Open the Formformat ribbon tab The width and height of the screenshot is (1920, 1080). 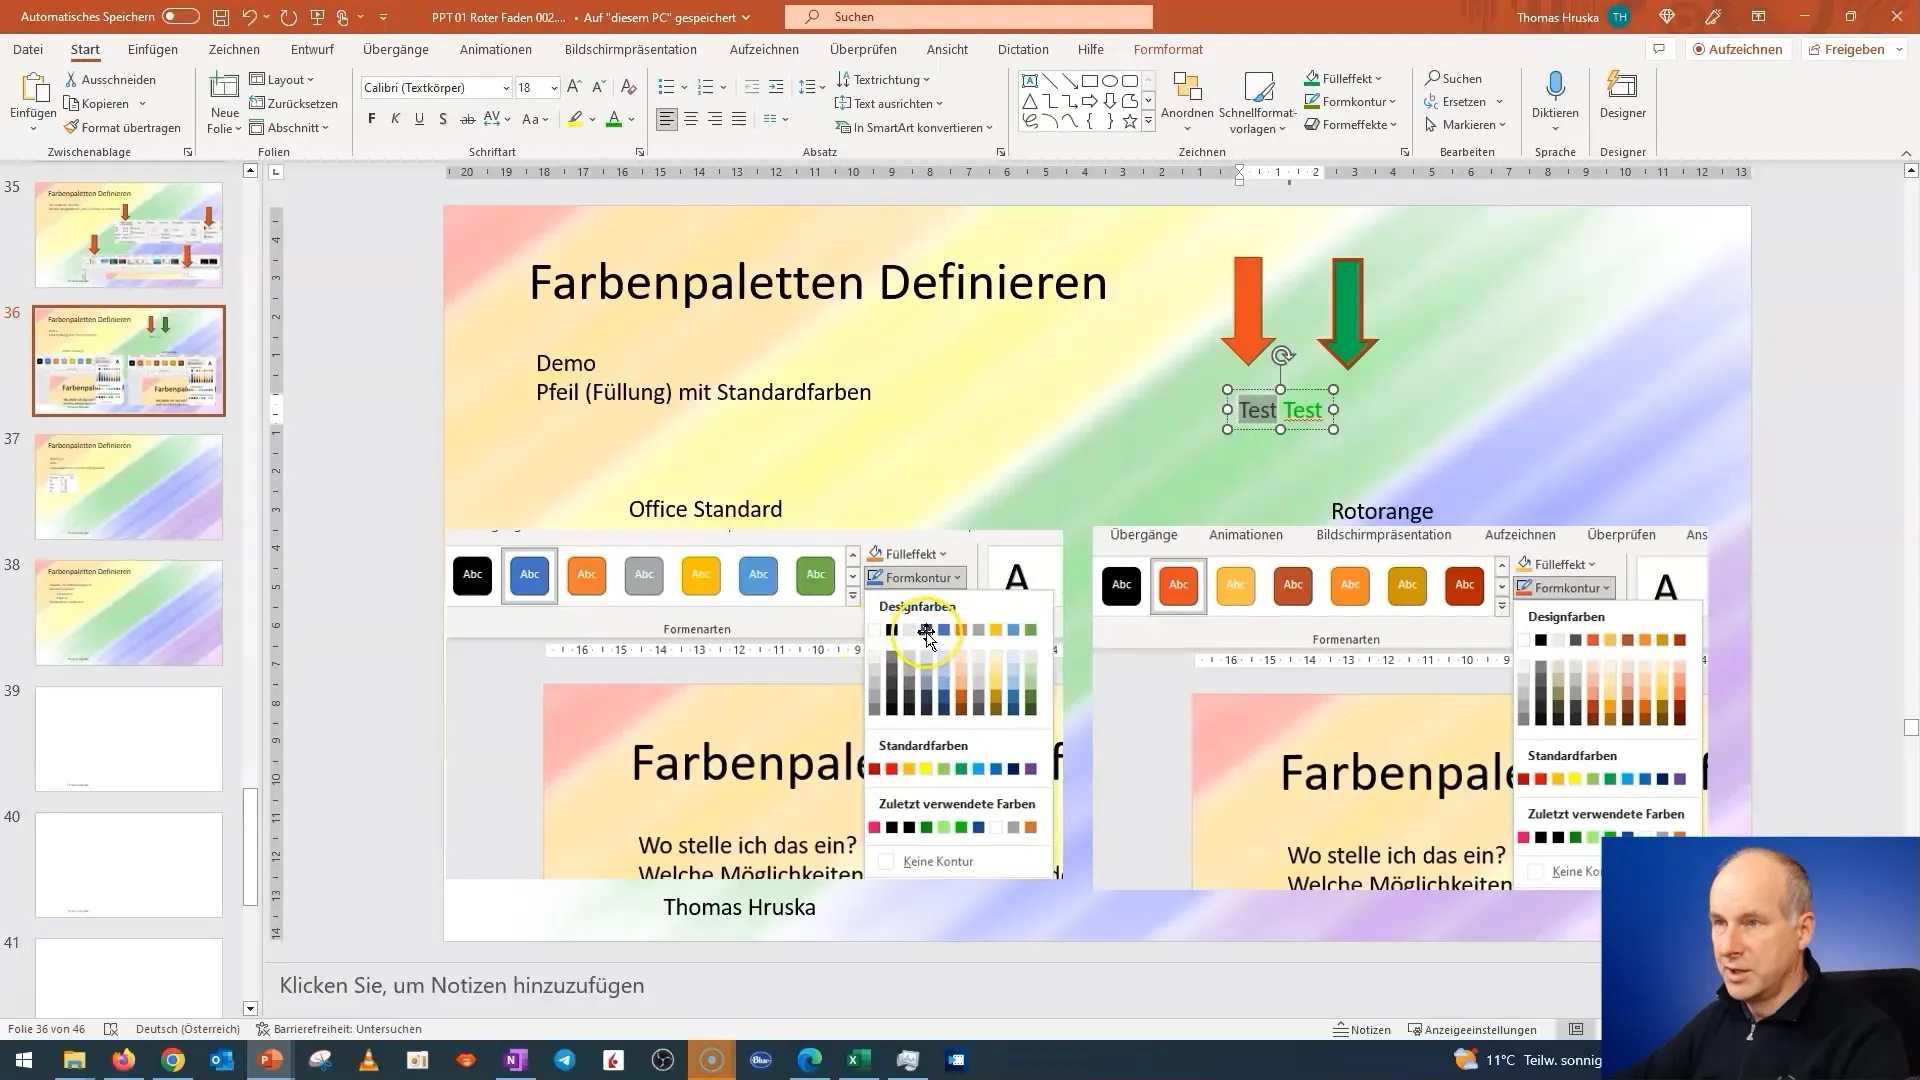click(1168, 49)
